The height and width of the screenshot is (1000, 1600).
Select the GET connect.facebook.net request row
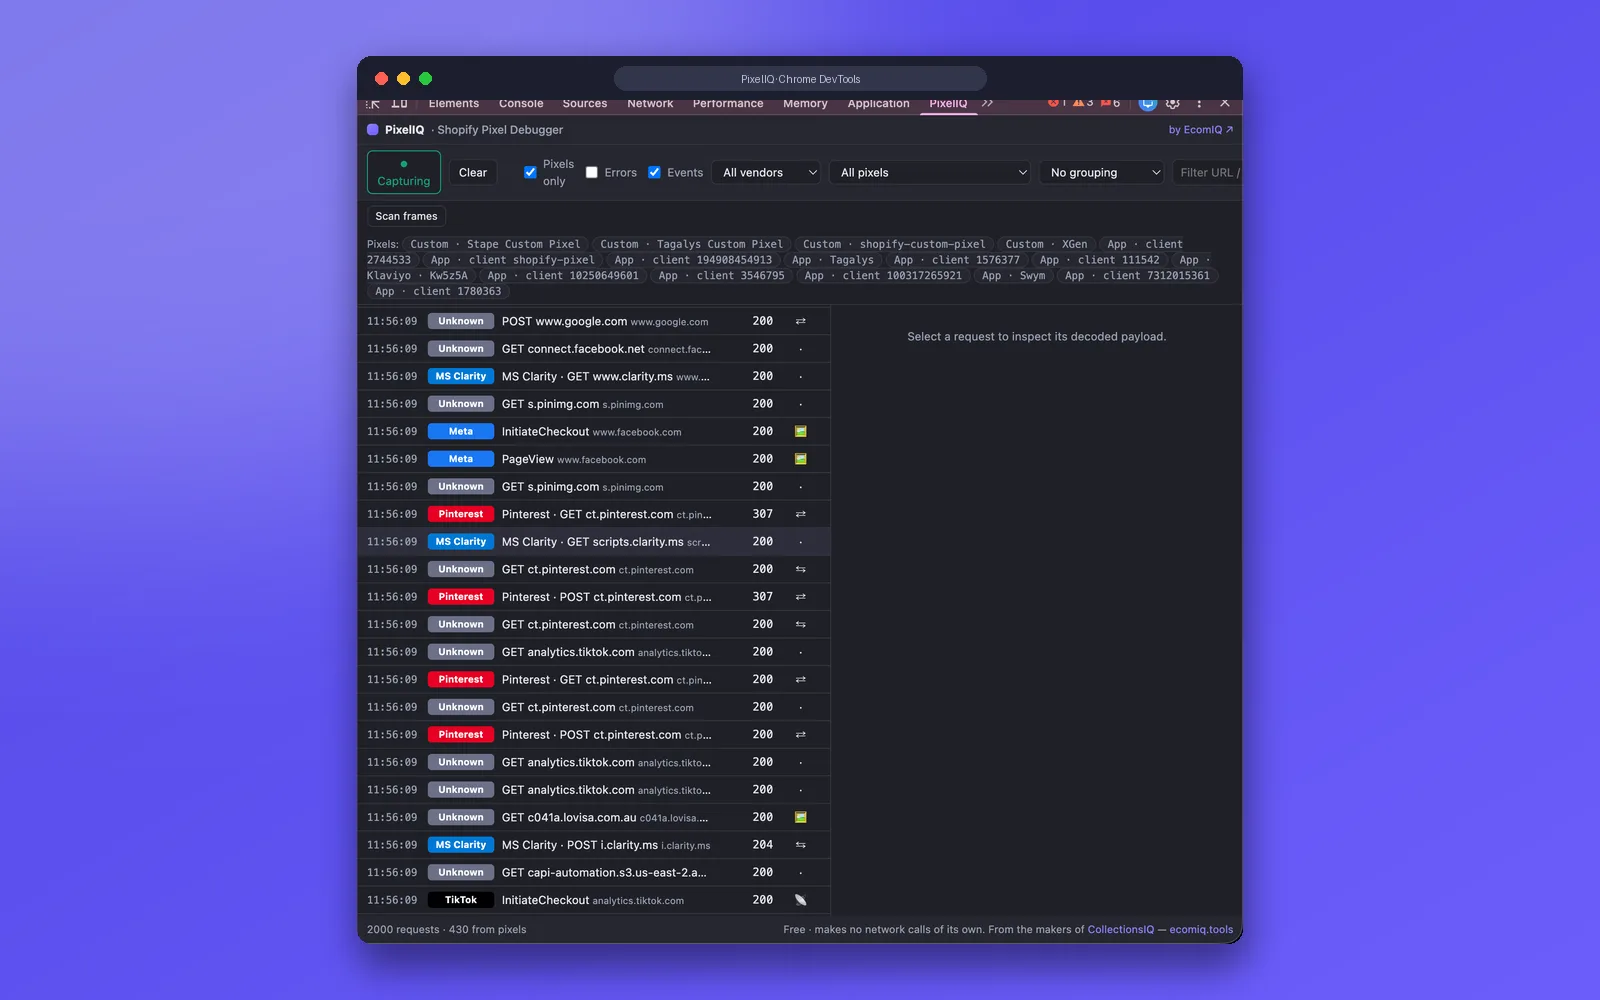pyautogui.click(x=594, y=349)
